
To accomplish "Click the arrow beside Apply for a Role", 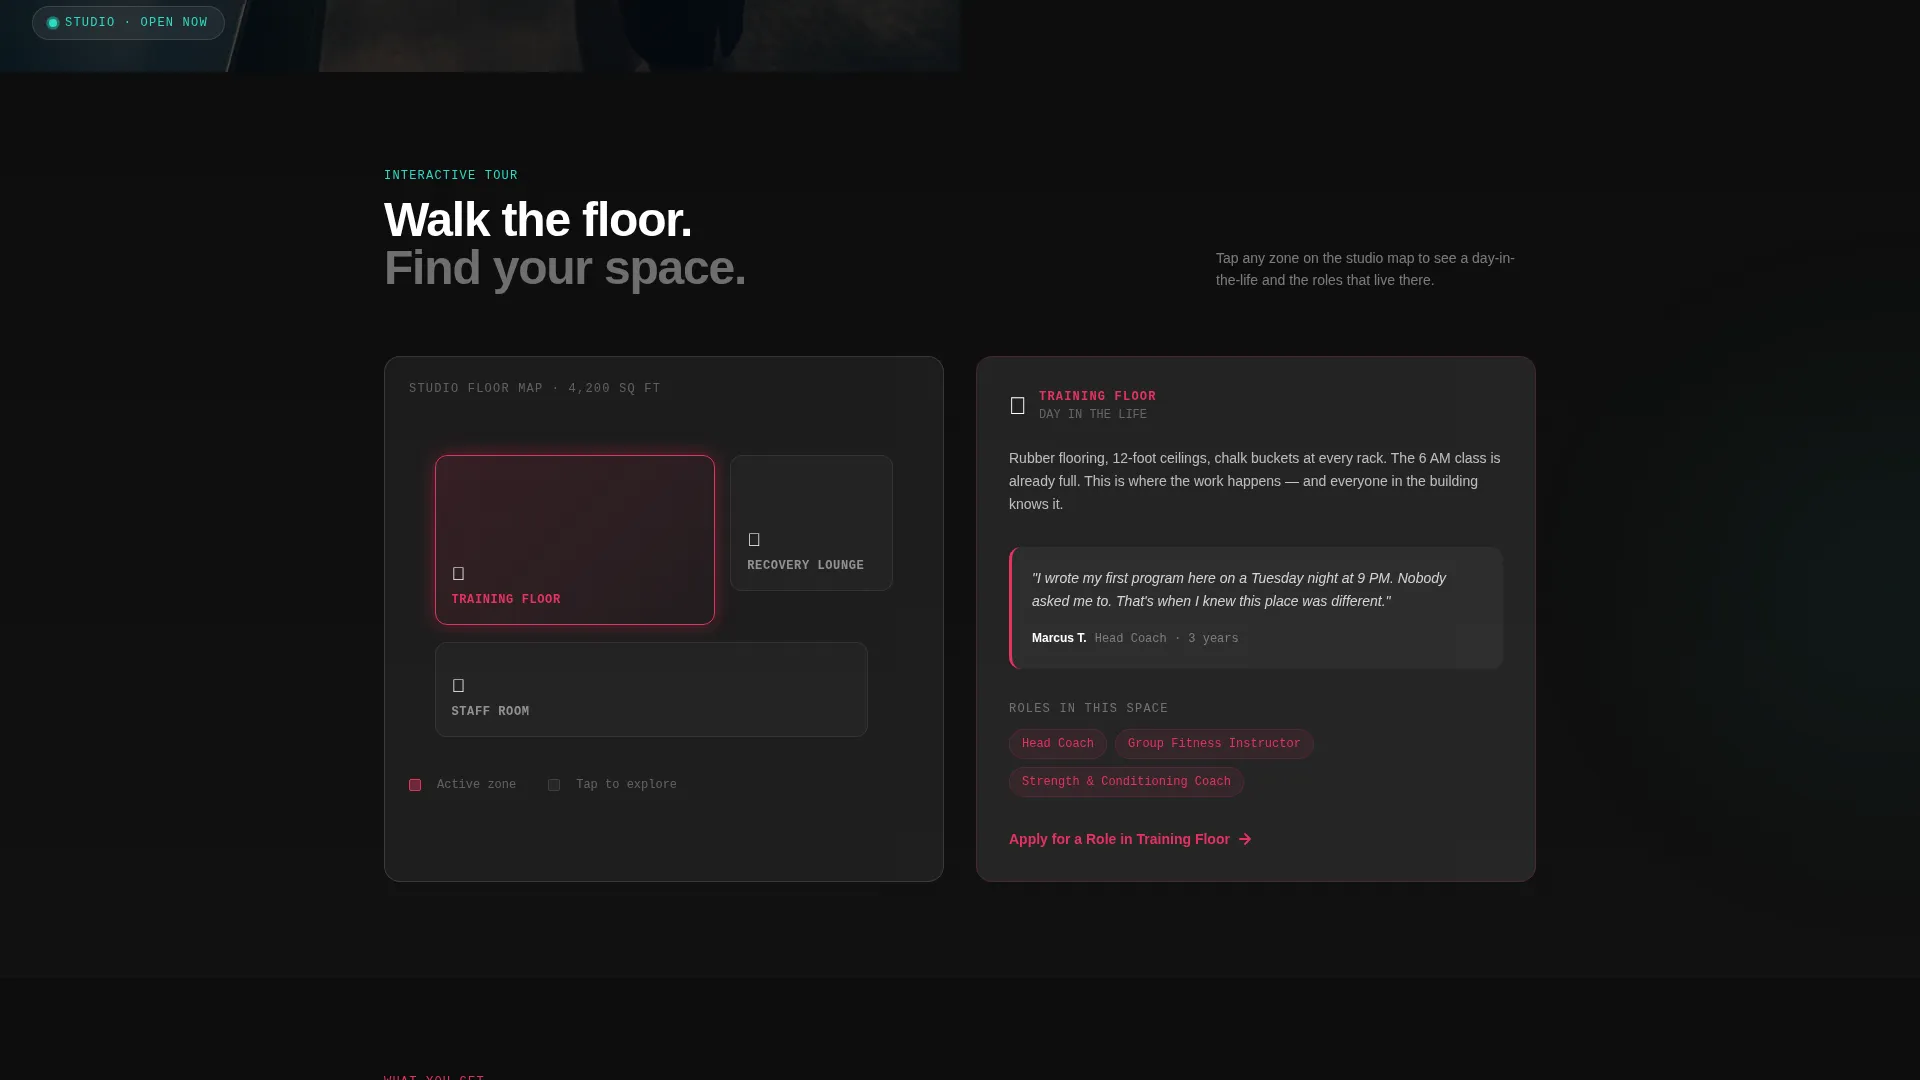I will click(x=1245, y=839).
